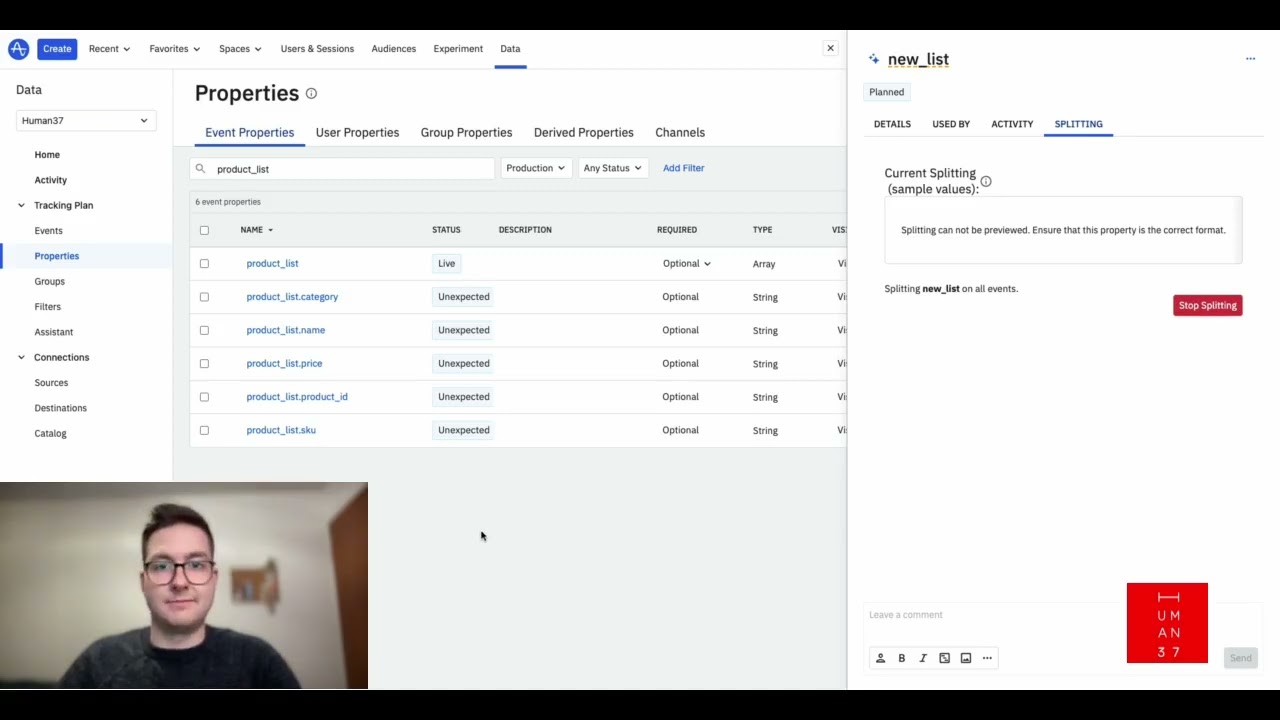Open Events under Tracking Plan
Viewport: 1280px width, 720px height.
click(x=48, y=231)
